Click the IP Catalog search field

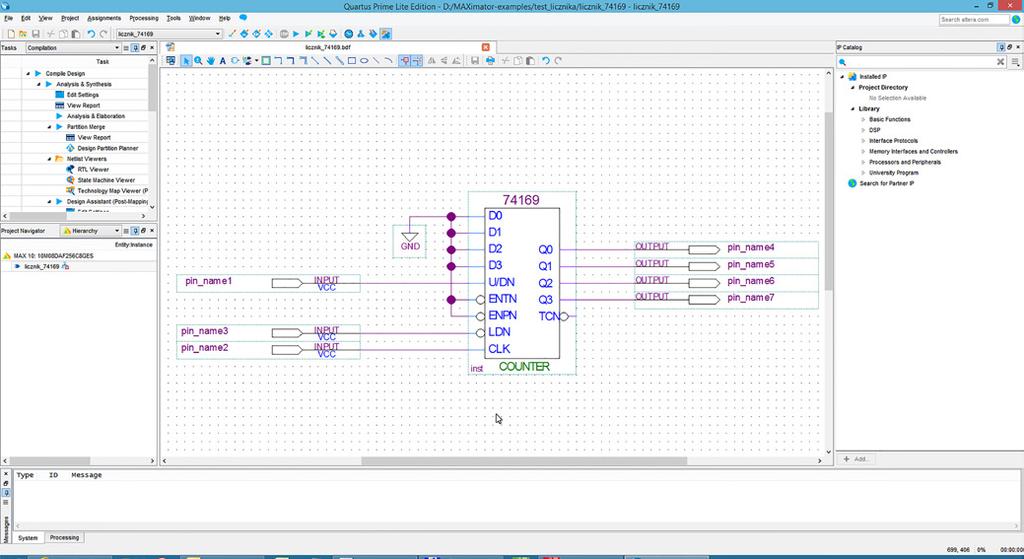pyautogui.click(x=921, y=62)
